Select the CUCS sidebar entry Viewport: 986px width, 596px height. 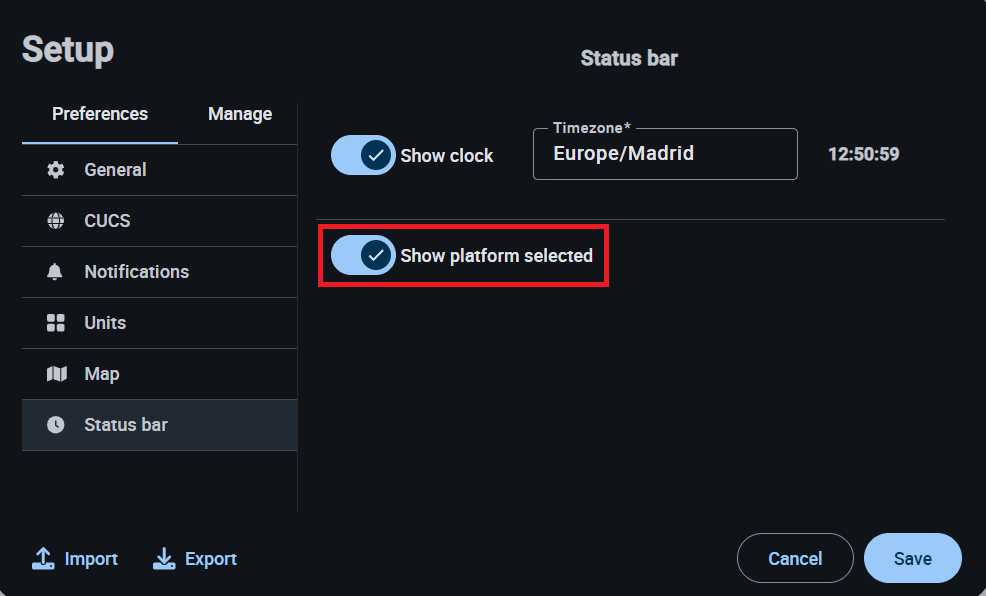[107, 221]
